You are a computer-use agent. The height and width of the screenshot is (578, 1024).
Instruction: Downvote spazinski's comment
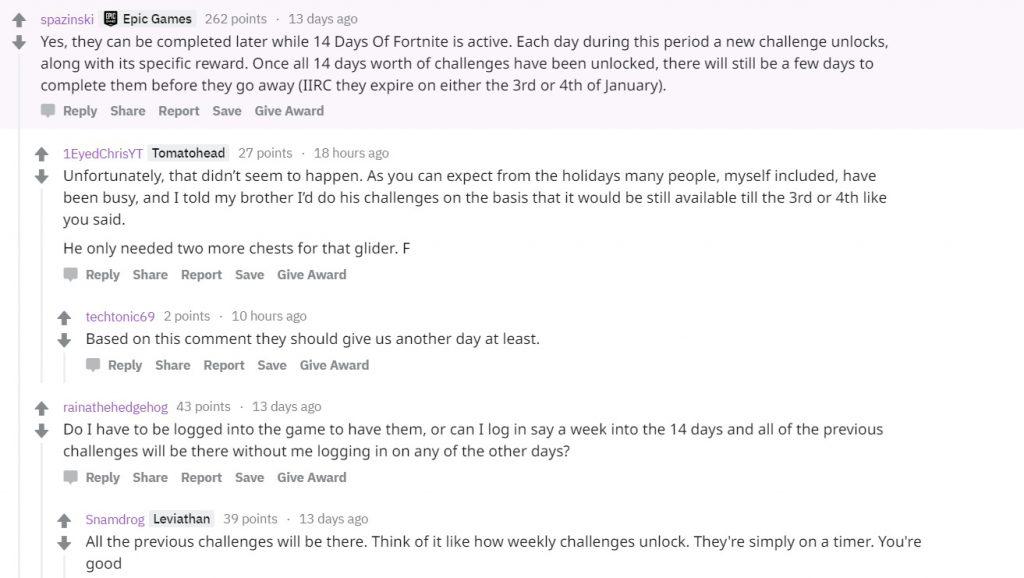[x=18, y=43]
